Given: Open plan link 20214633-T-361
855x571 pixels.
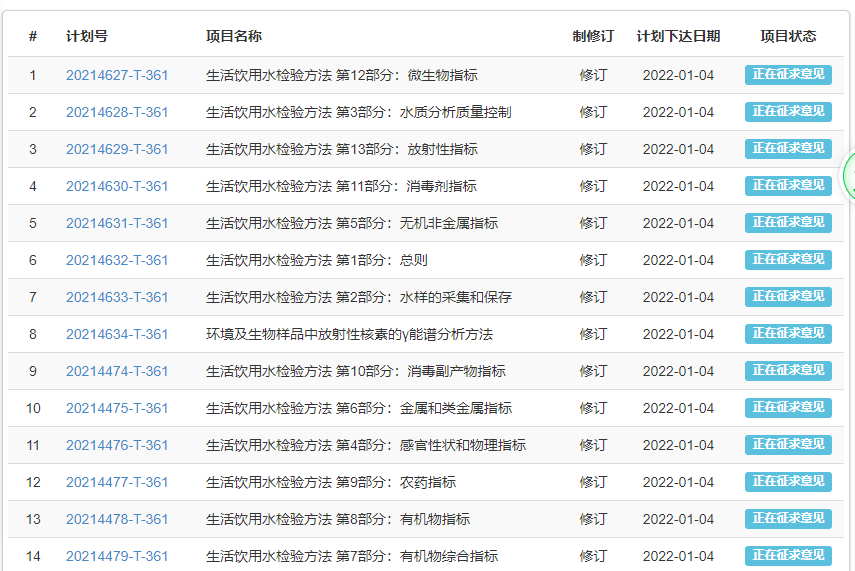Looking at the screenshot, I should click(117, 298).
